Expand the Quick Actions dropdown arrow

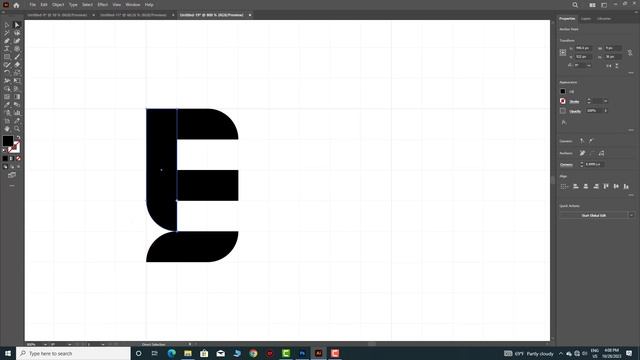pyautogui.click(x=631, y=215)
